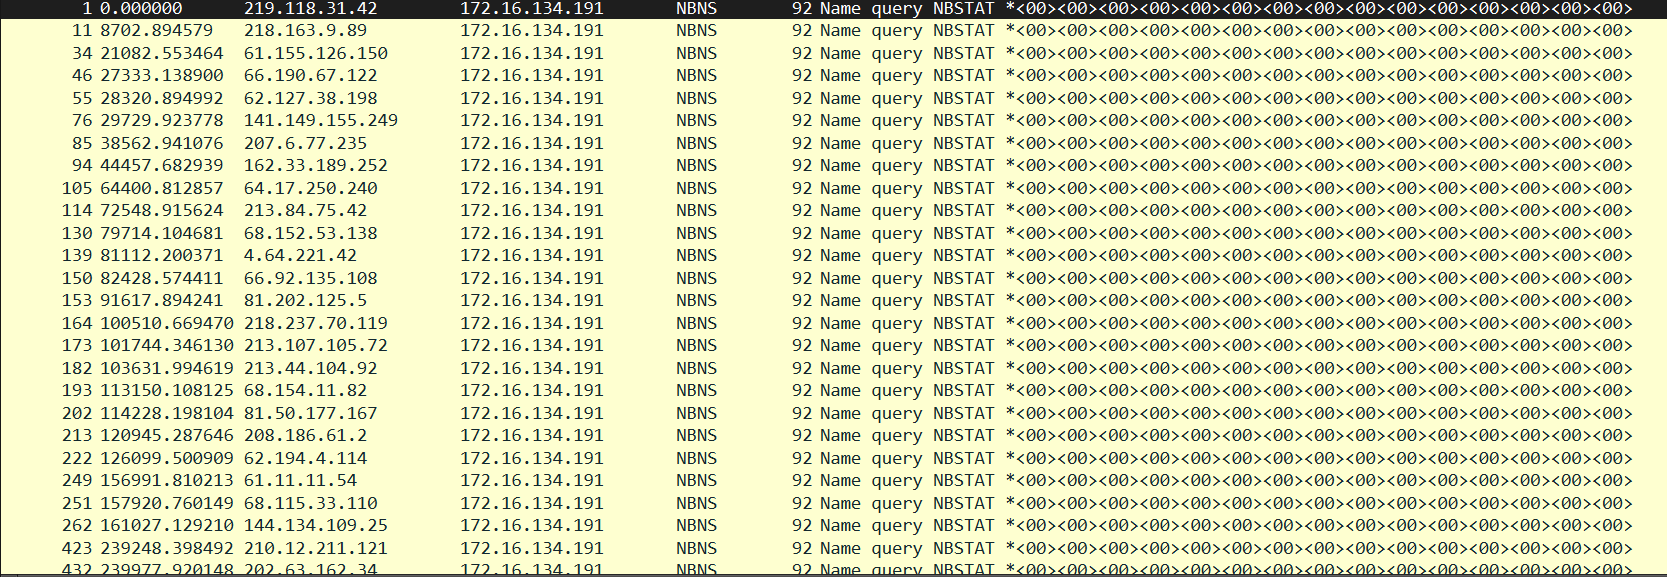This screenshot has width=1667, height=577.
Task: Click the time value 101744.346130
Action: coord(167,345)
